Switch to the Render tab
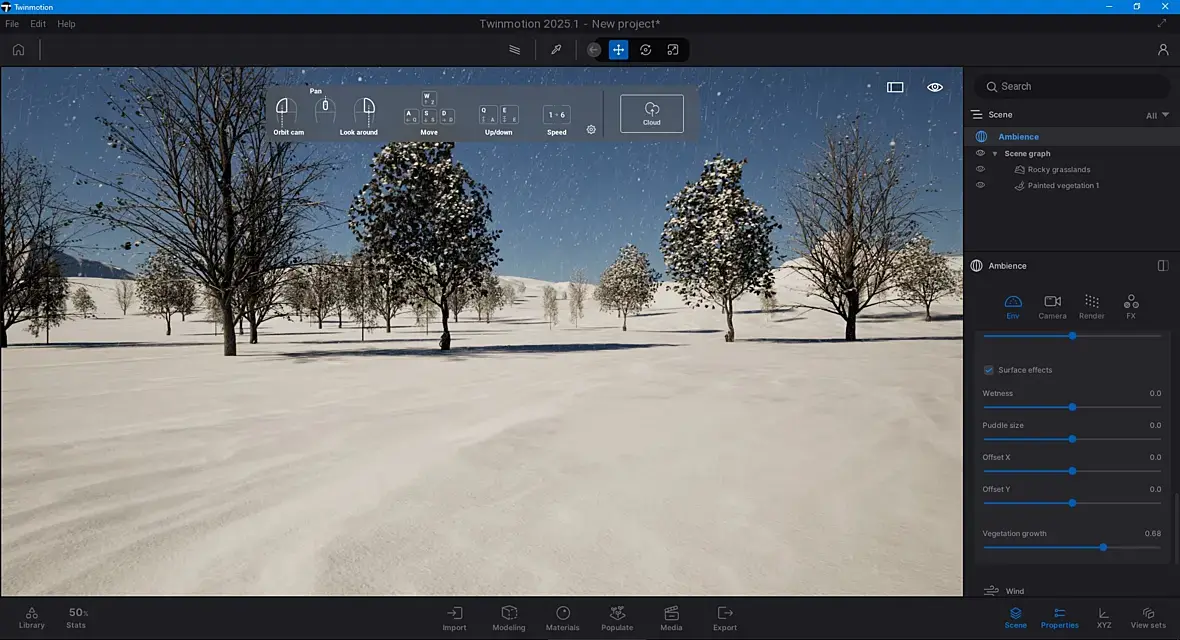The image size is (1180, 640). click(1091, 306)
